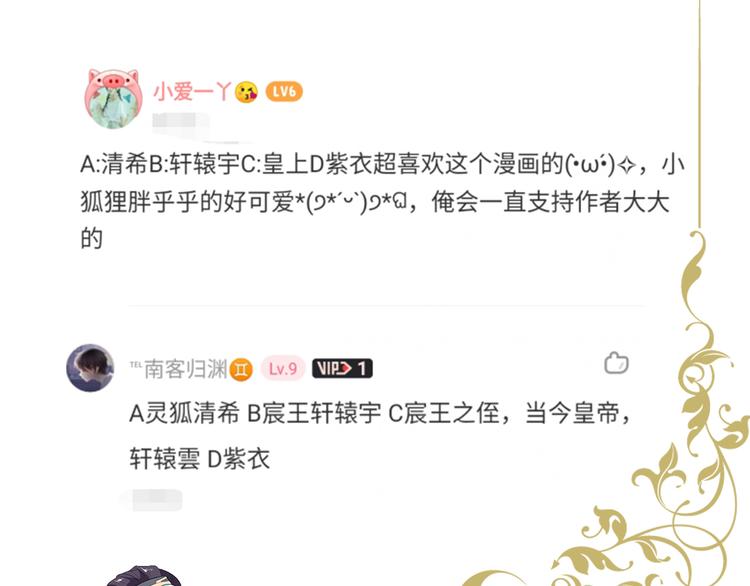The height and width of the screenshot is (586, 750).
Task: Click the blurred timestamp under 小爱一丫
Action: tap(181, 121)
